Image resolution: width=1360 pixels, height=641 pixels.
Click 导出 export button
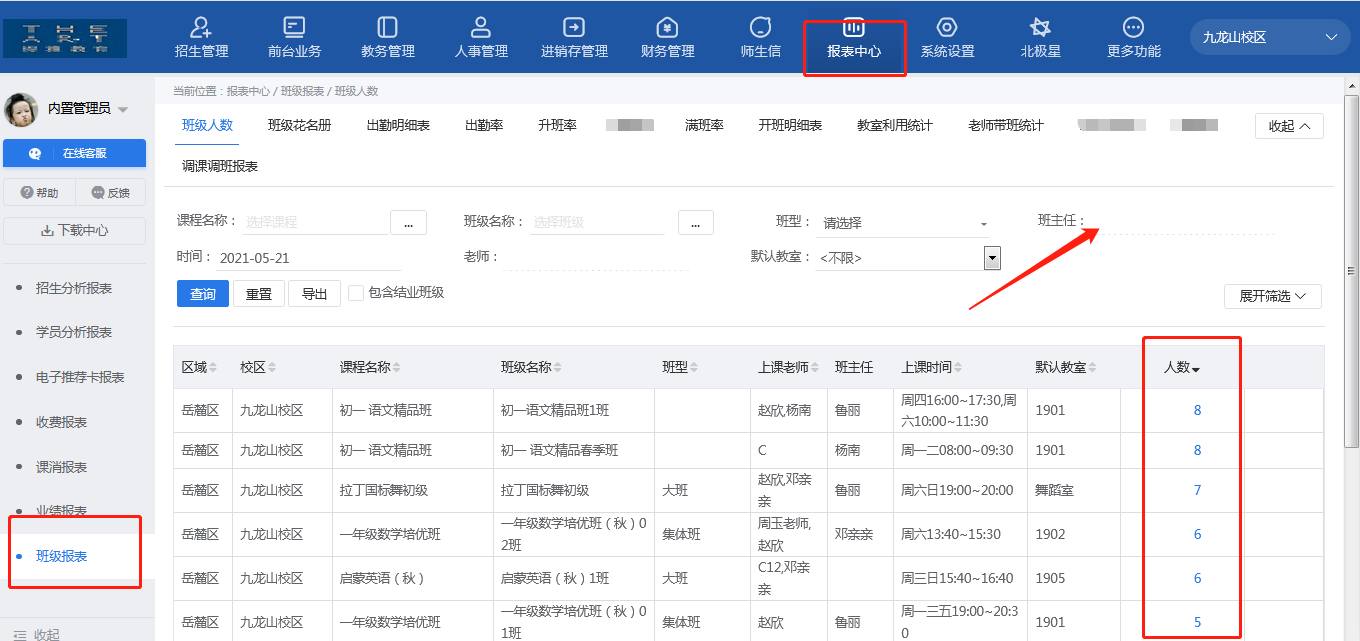[x=314, y=294]
